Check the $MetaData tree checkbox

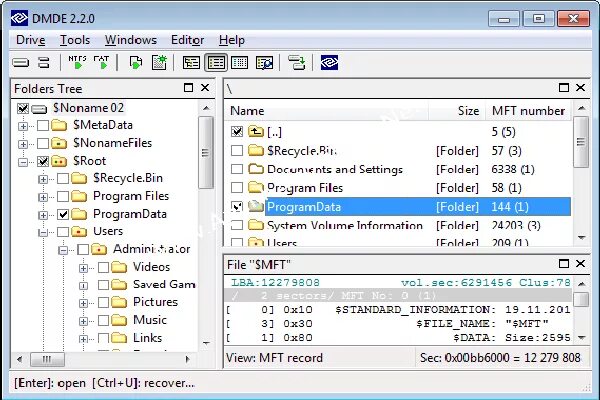(43, 125)
